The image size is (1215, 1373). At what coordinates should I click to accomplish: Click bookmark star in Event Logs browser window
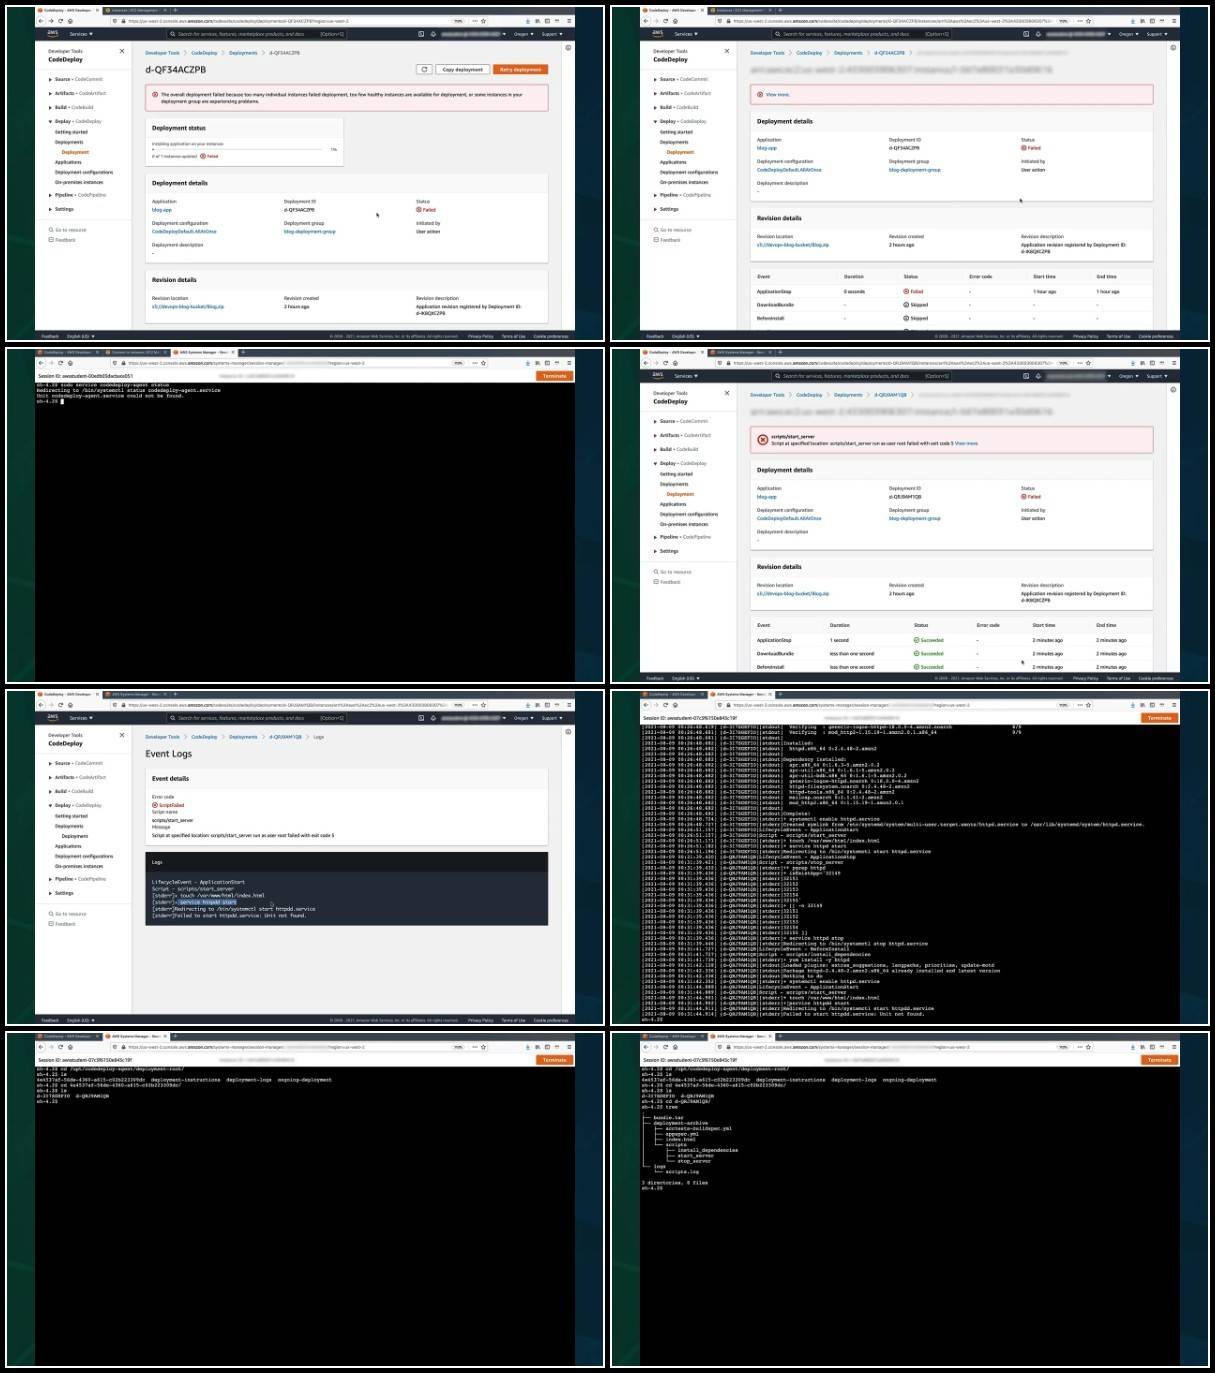[484, 705]
